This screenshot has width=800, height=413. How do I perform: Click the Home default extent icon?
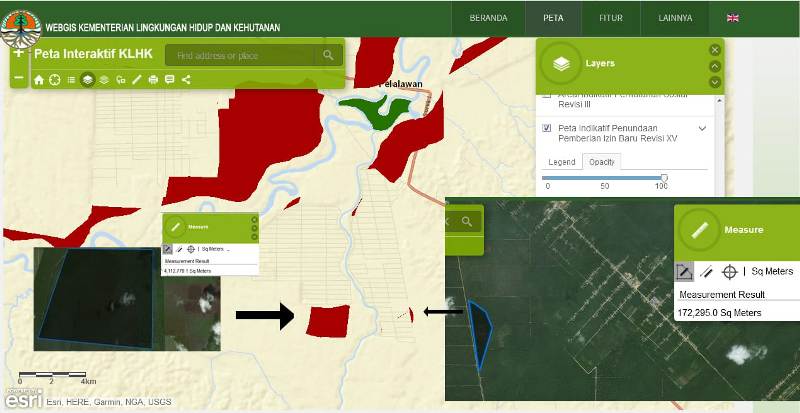click(39, 80)
